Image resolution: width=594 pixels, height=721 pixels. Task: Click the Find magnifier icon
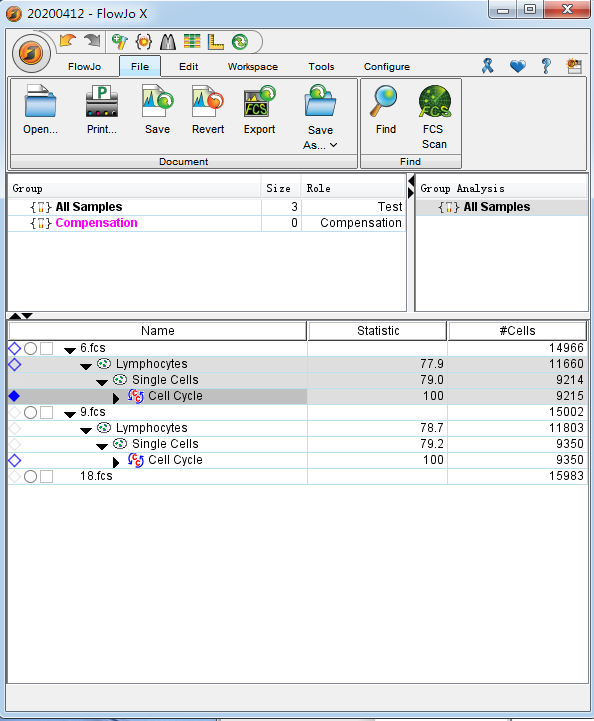click(x=384, y=101)
